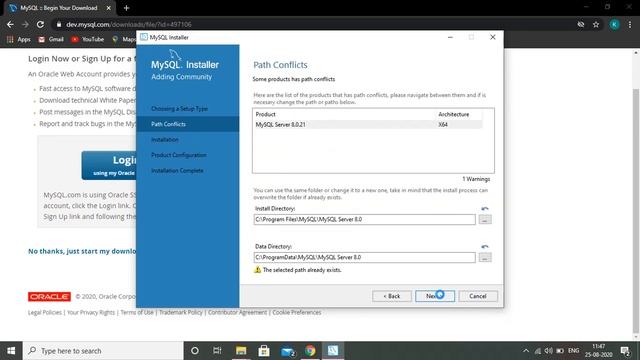Open Chrome from taskbar
Viewport: 640px width, 360px height.
tap(310, 351)
